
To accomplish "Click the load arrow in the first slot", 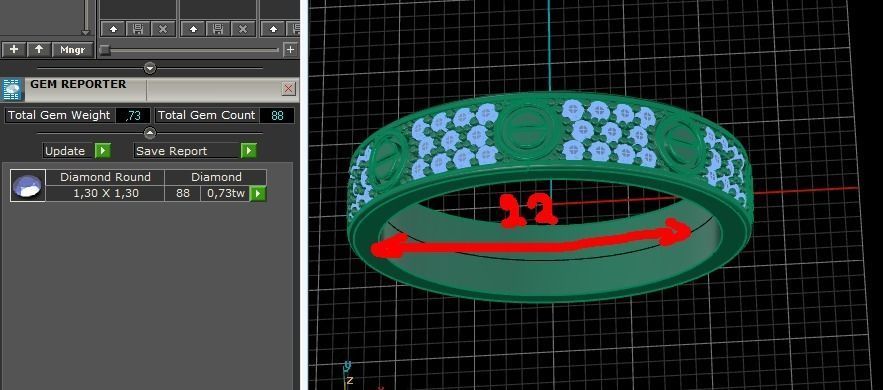I will pyautogui.click(x=113, y=29).
